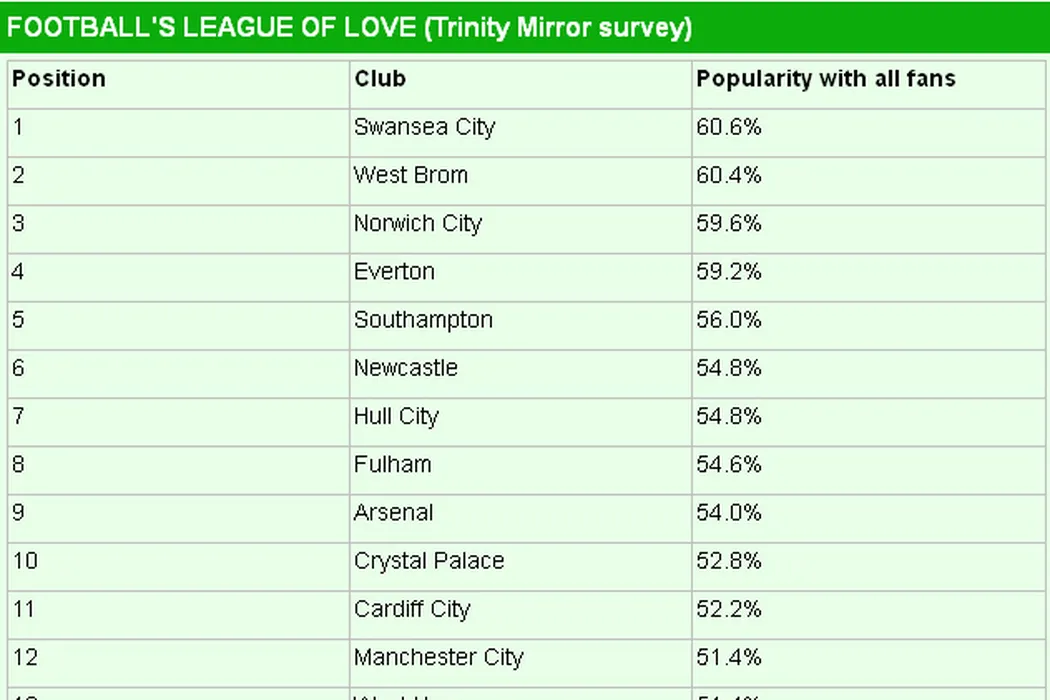Click the Position column header
Viewport: 1050px width, 700px height.
click(x=59, y=79)
